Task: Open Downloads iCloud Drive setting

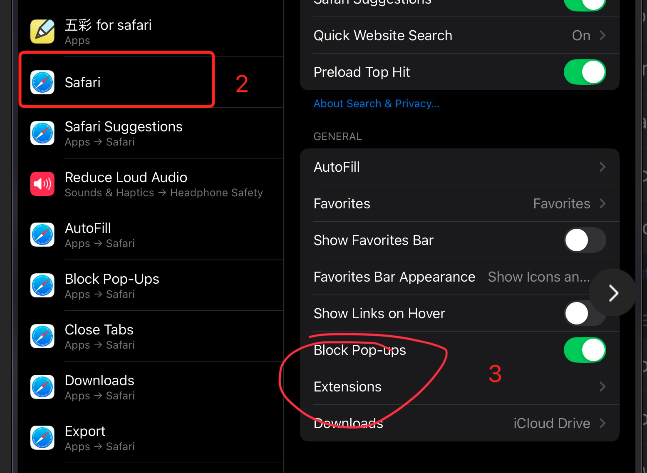Action: [460, 423]
